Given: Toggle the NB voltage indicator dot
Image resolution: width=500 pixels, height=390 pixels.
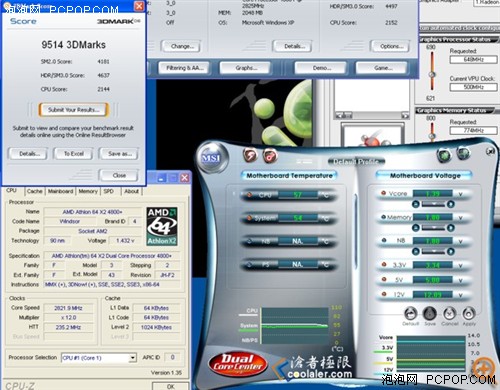Looking at the screenshot, I should point(383,240).
